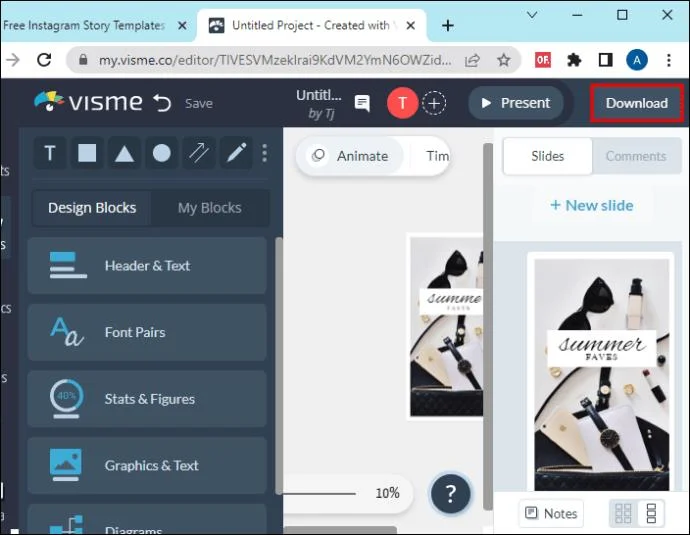Screen dimensions: 690x535
Task: Open the Graphics & Text block
Action: 147,465
